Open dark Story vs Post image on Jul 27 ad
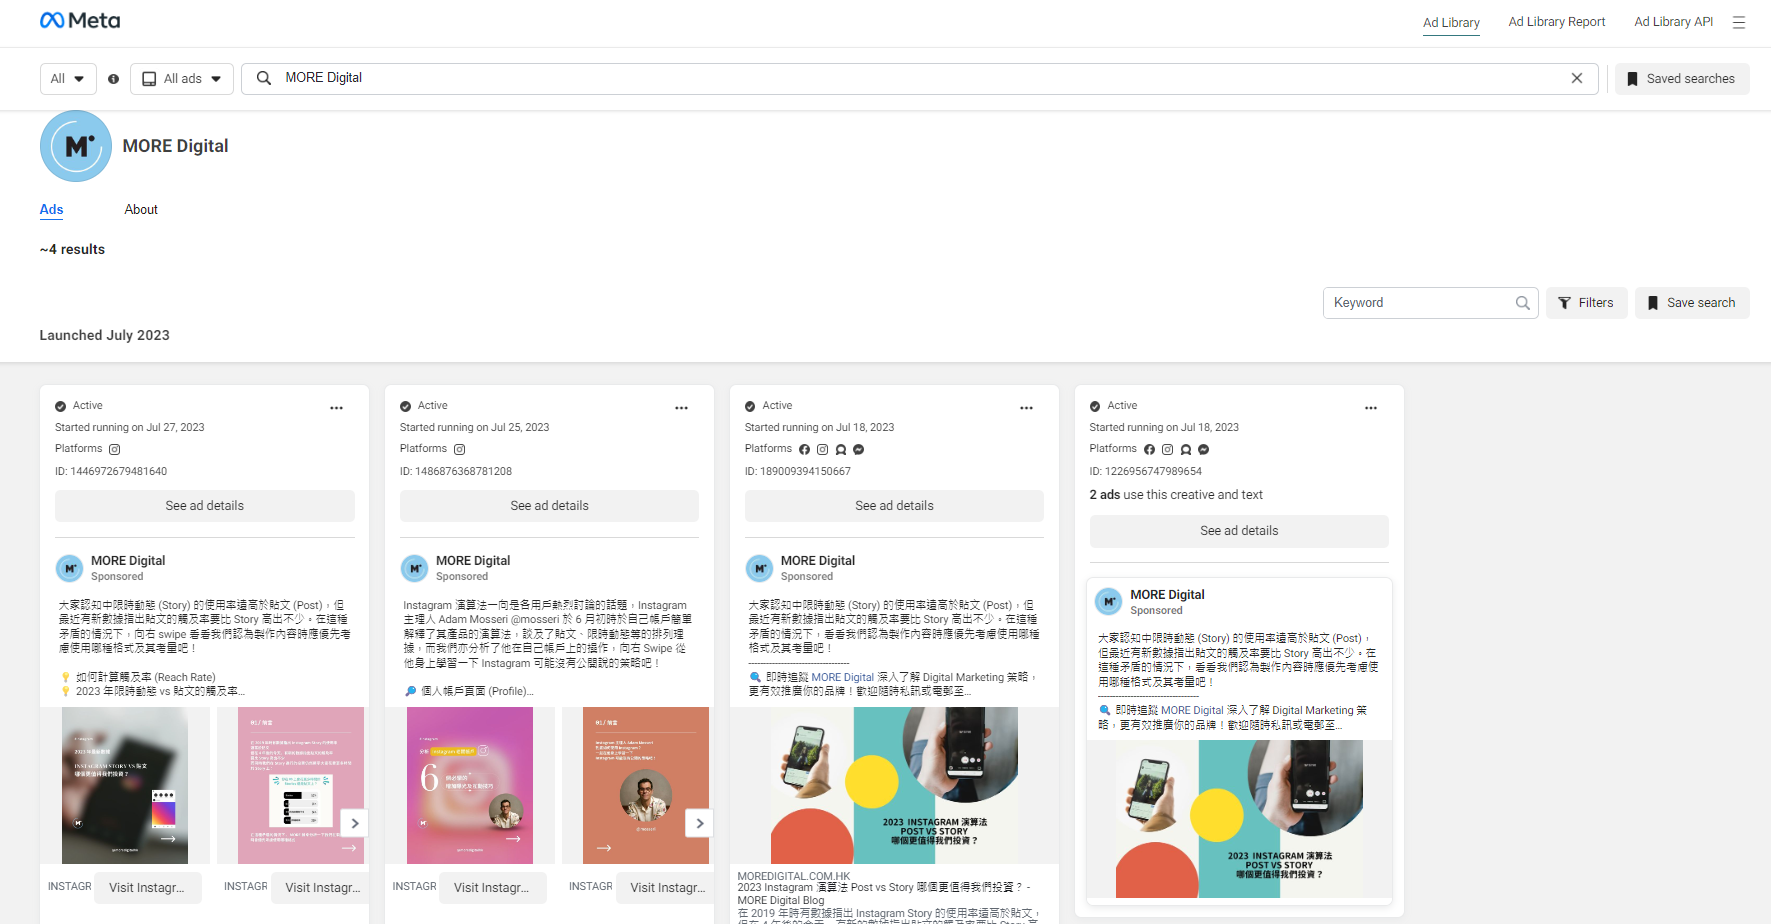Image resolution: width=1771 pixels, height=924 pixels. pyautogui.click(x=125, y=786)
